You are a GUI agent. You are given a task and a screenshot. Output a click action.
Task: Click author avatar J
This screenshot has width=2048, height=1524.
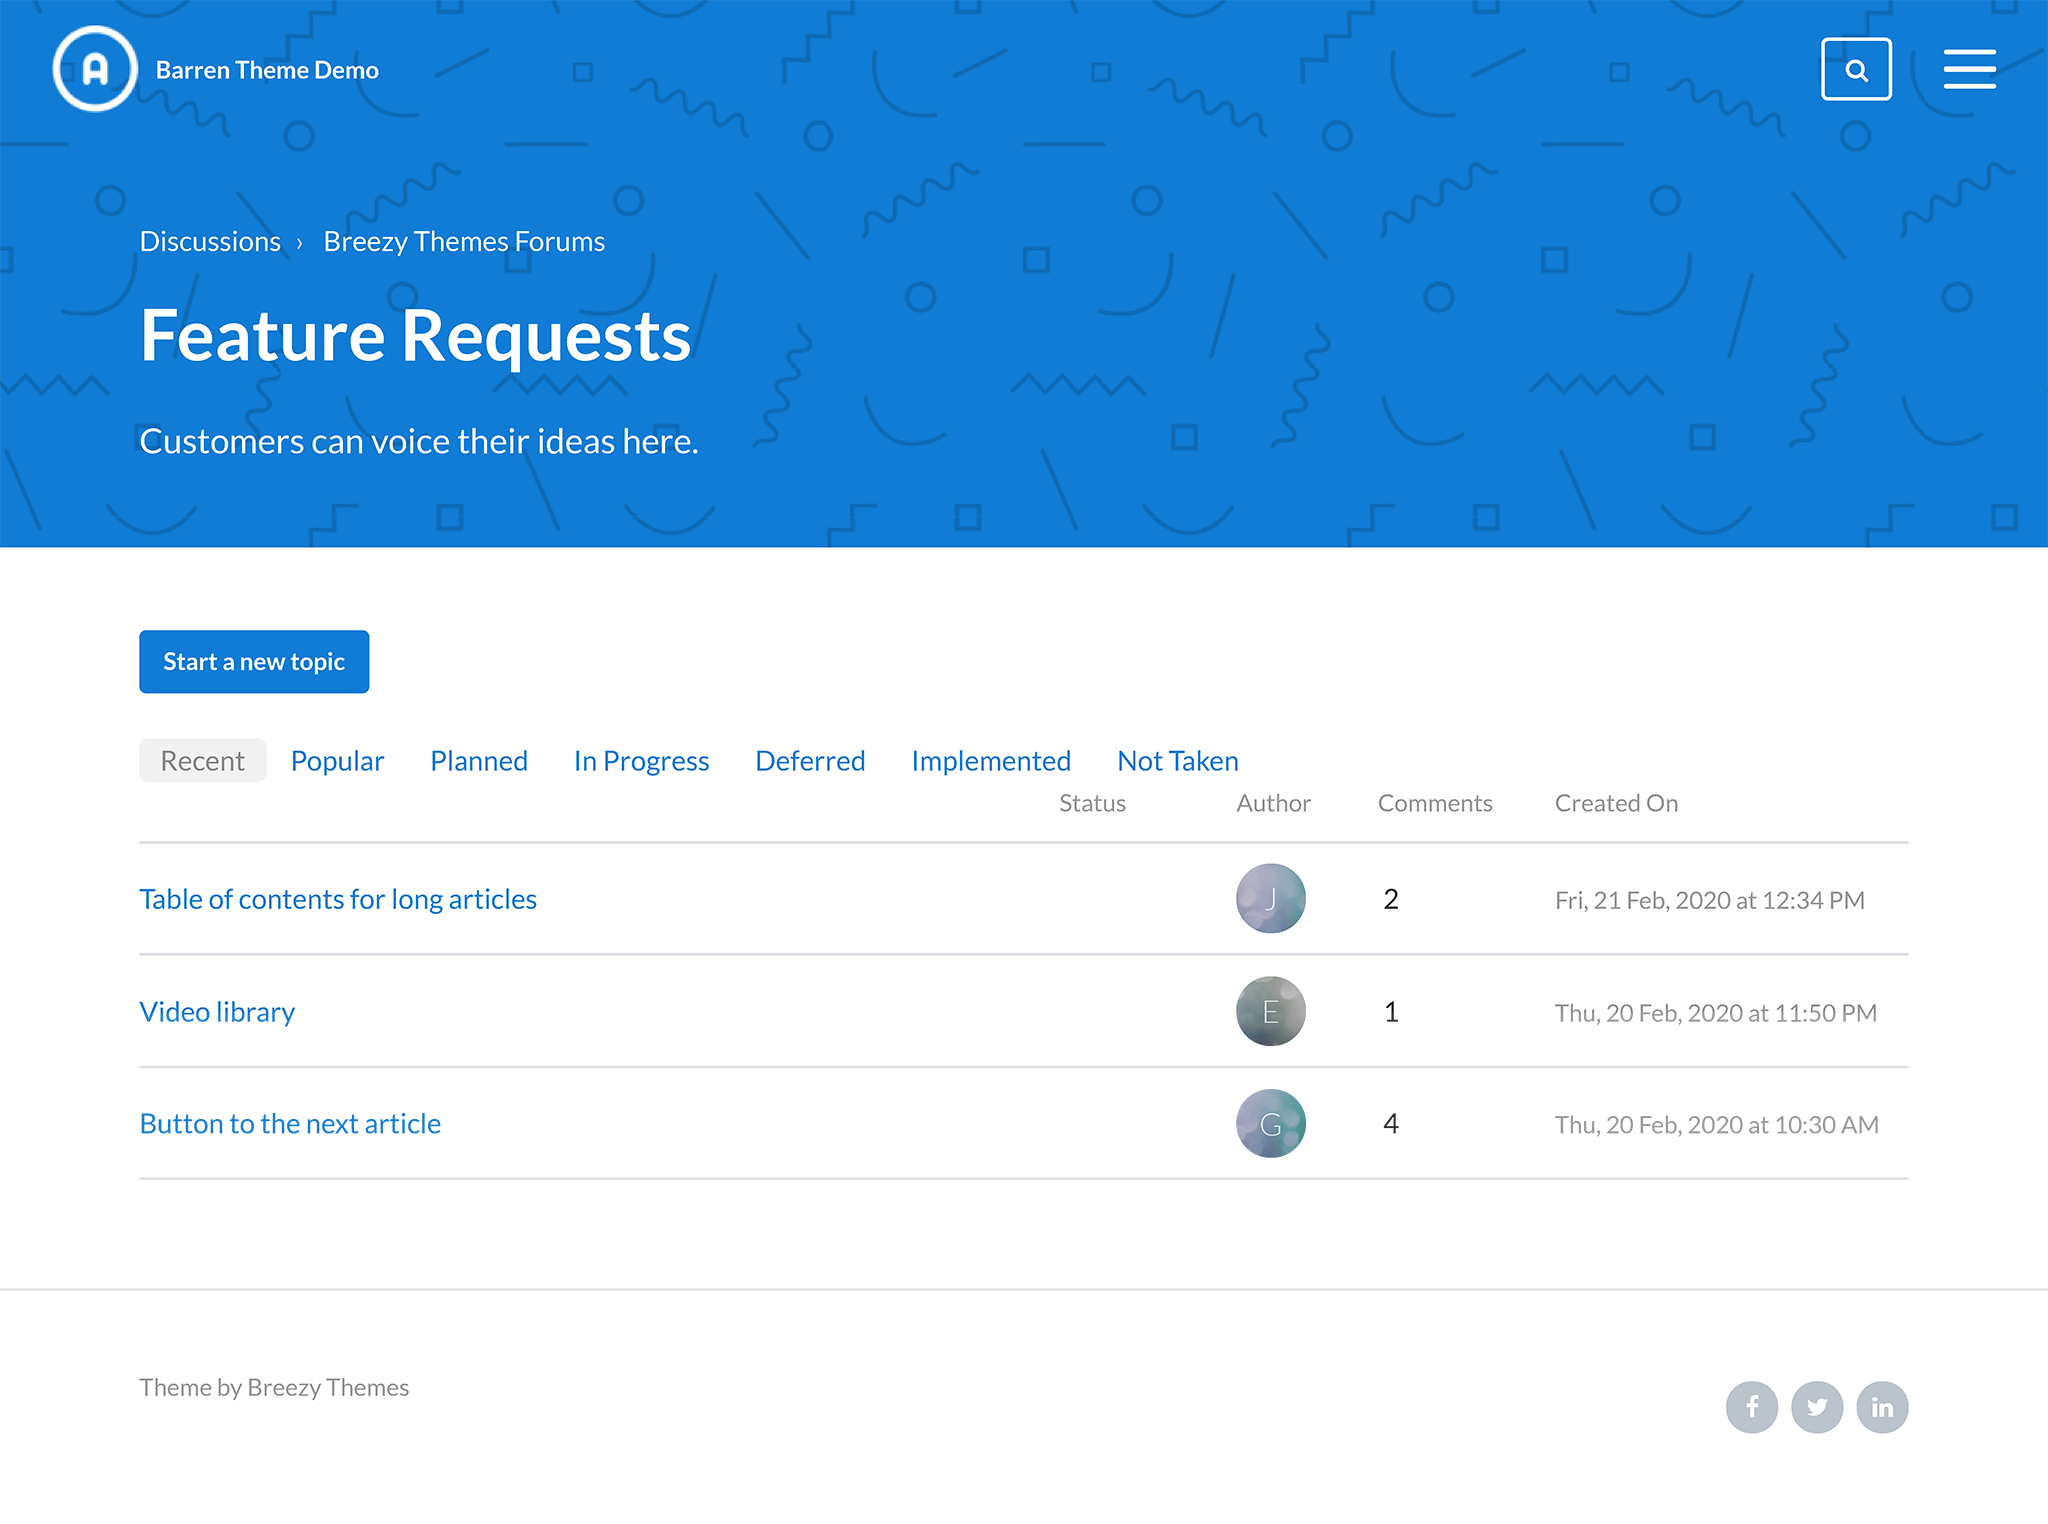(1270, 898)
